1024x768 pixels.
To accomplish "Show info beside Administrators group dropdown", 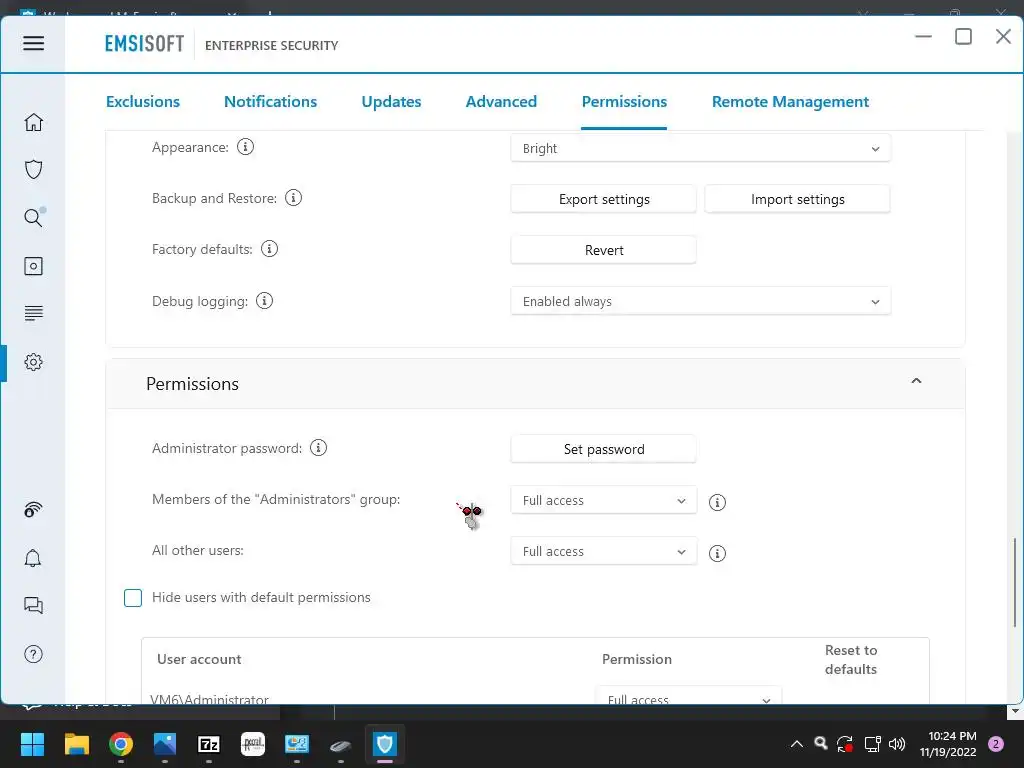I will [x=717, y=502].
